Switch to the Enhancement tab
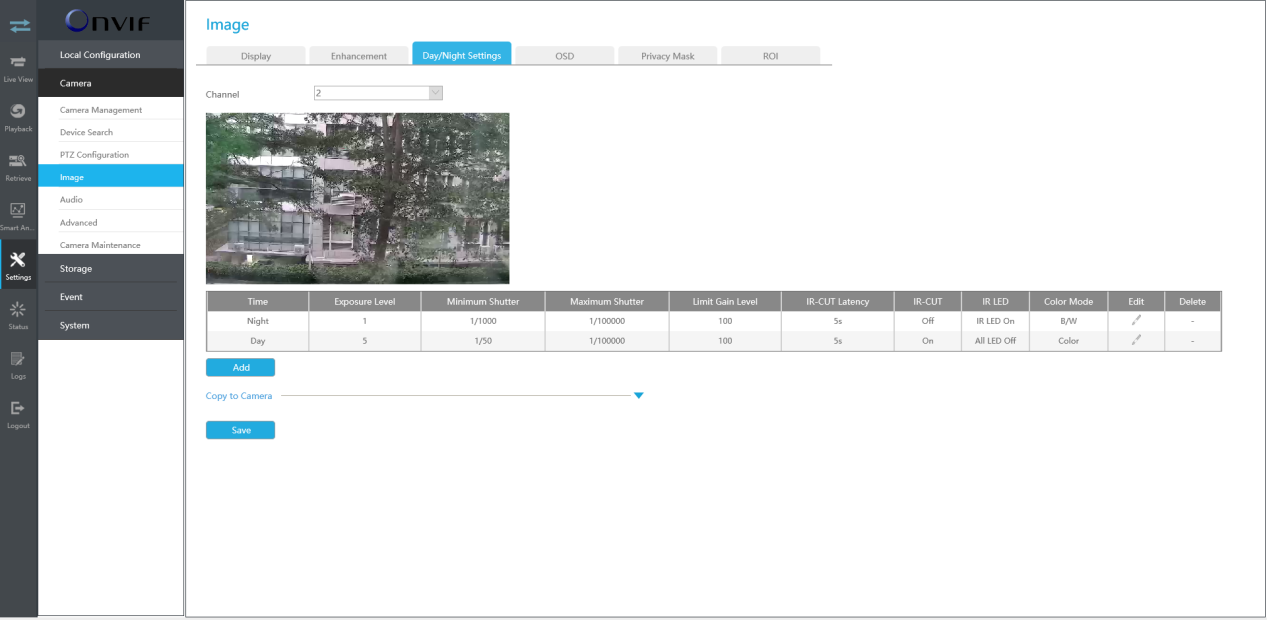The width and height of the screenshot is (1267, 620). coord(359,56)
